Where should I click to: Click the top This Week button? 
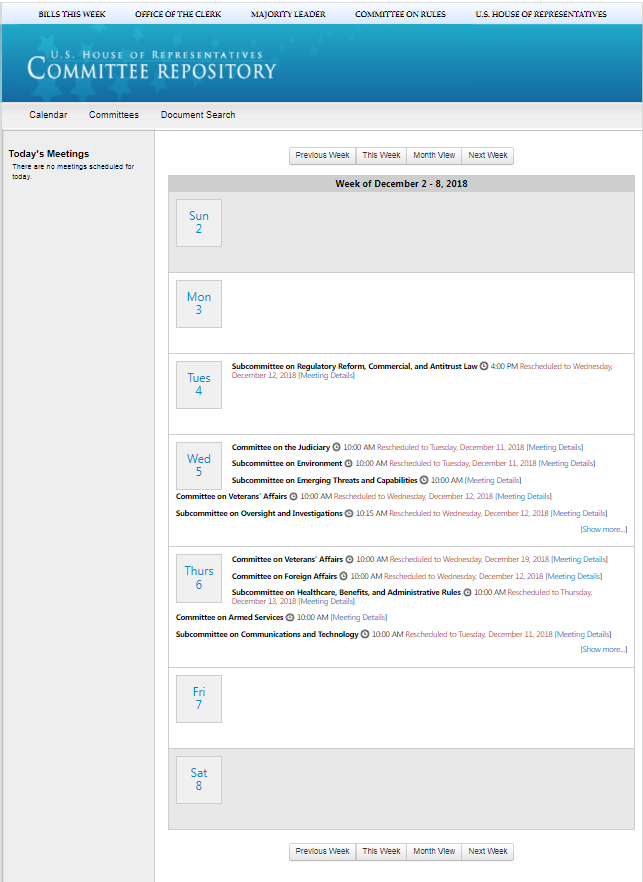(381, 156)
